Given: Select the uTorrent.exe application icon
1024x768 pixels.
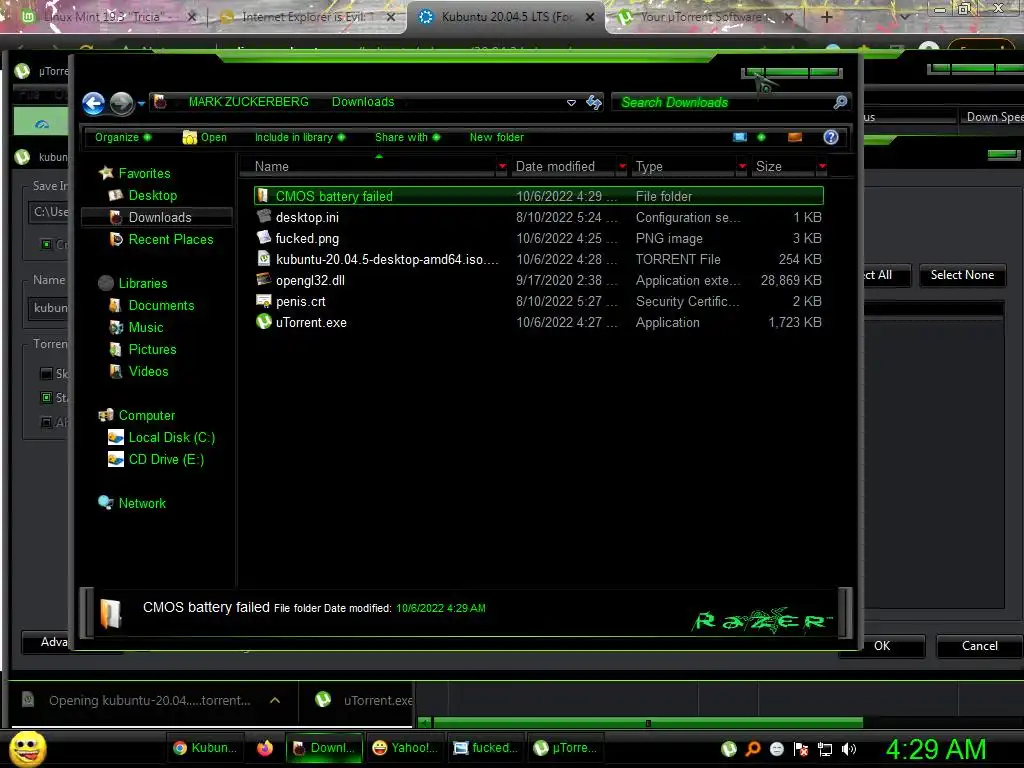Looking at the screenshot, I should [264, 321].
